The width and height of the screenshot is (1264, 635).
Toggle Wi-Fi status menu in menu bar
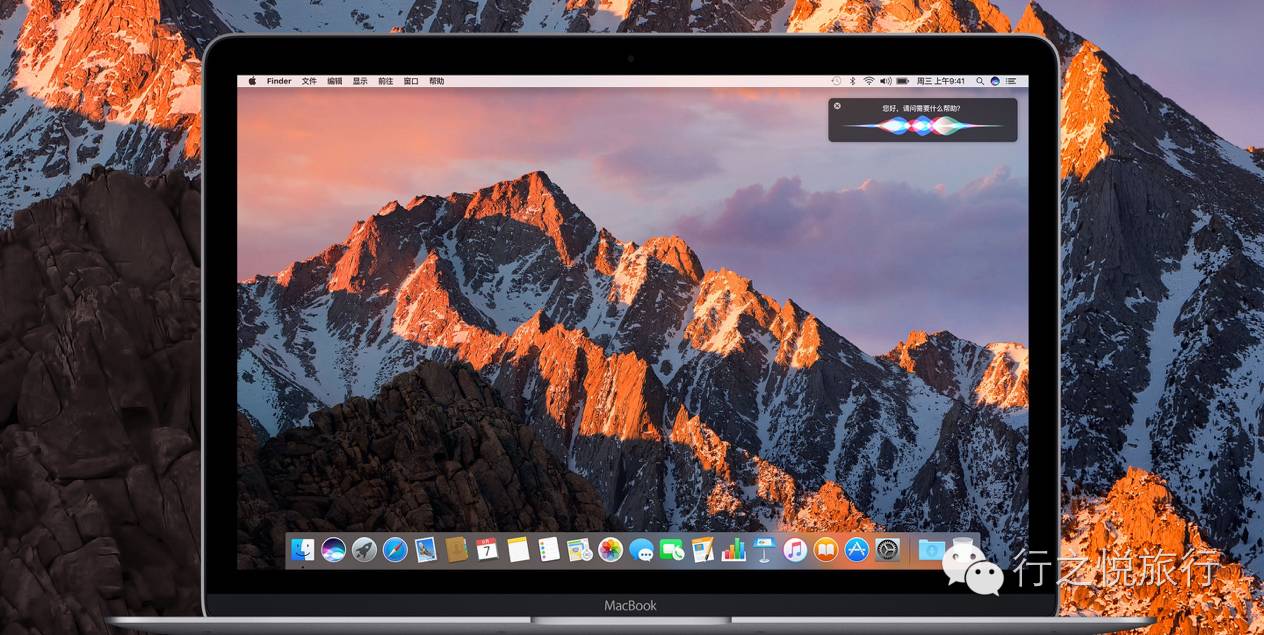(869, 81)
